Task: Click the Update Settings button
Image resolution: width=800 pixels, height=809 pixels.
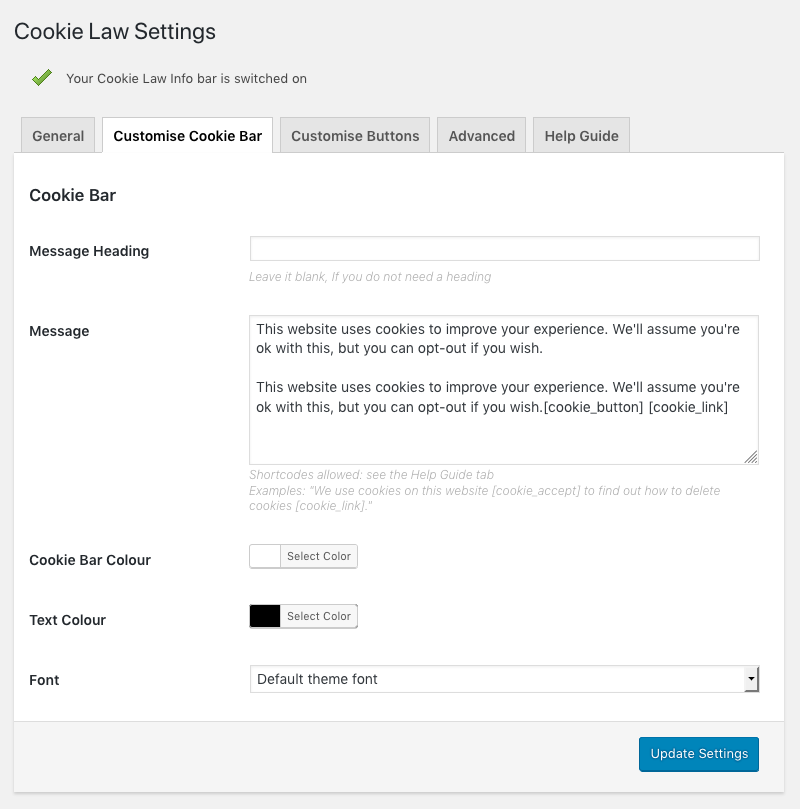Action: click(x=698, y=754)
